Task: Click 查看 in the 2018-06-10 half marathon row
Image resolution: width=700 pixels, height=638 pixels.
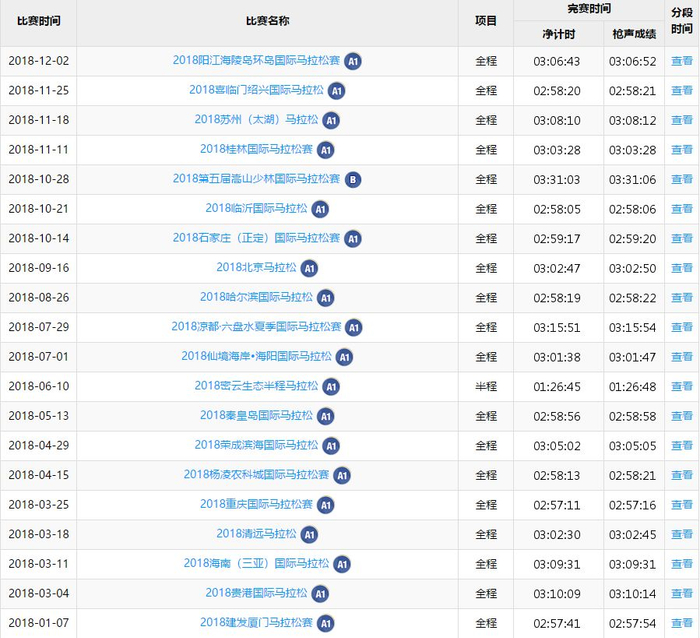Action: click(681, 386)
